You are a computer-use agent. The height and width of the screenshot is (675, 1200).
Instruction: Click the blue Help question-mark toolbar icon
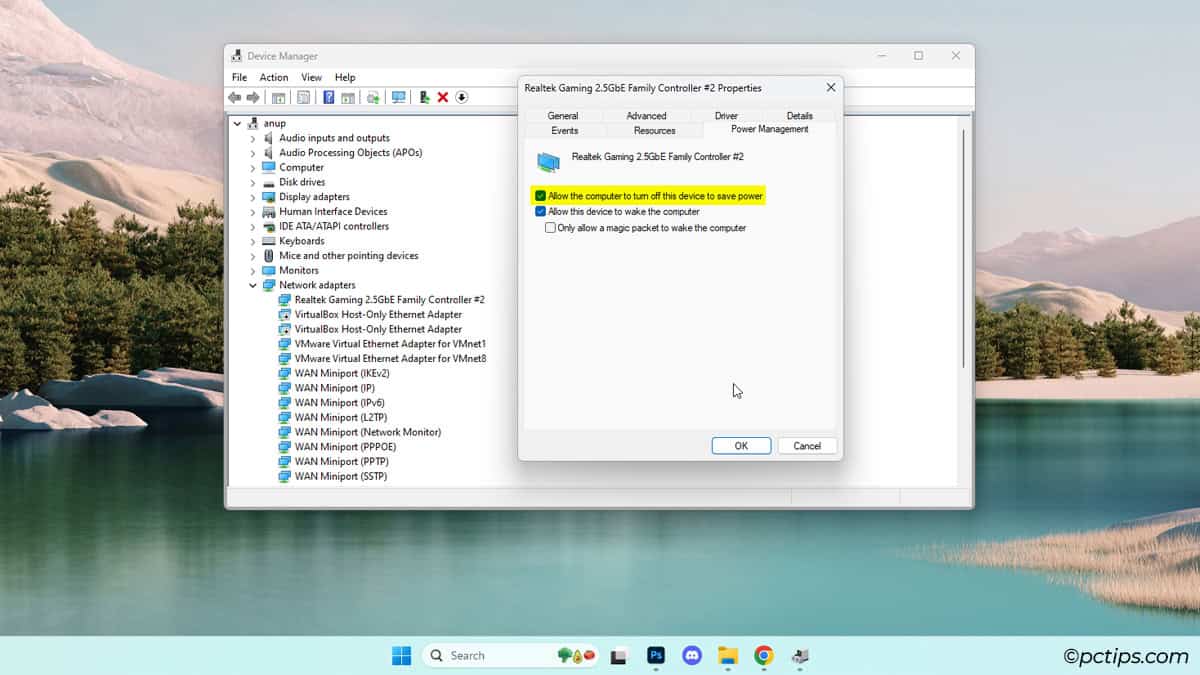pyautogui.click(x=328, y=97)
